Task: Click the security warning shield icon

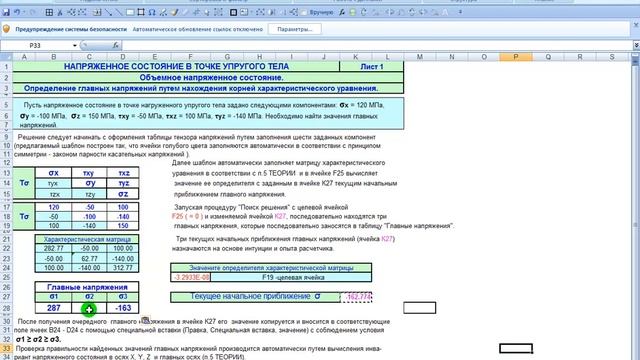Action: (6, 29)
